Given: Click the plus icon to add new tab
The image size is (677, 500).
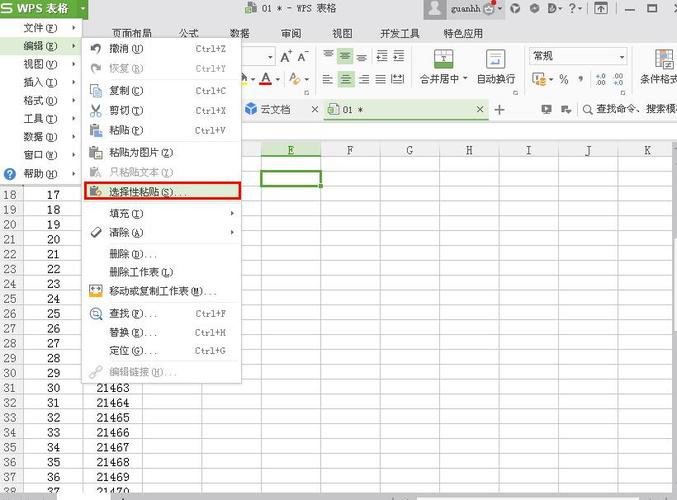Looking at the screenshot, I should coord(499,110).
